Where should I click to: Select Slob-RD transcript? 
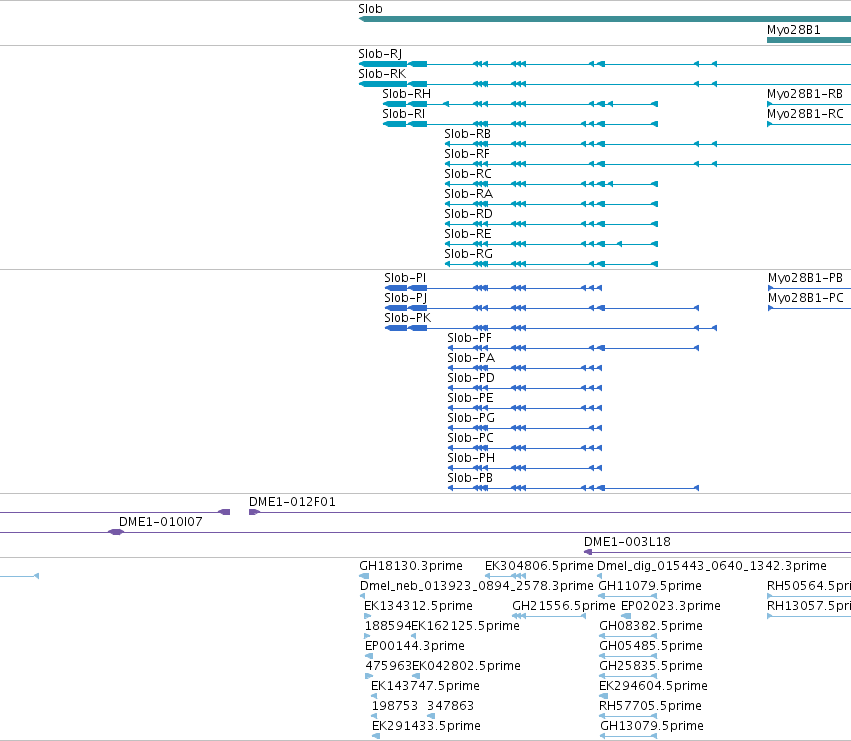[x=468, y=214]
